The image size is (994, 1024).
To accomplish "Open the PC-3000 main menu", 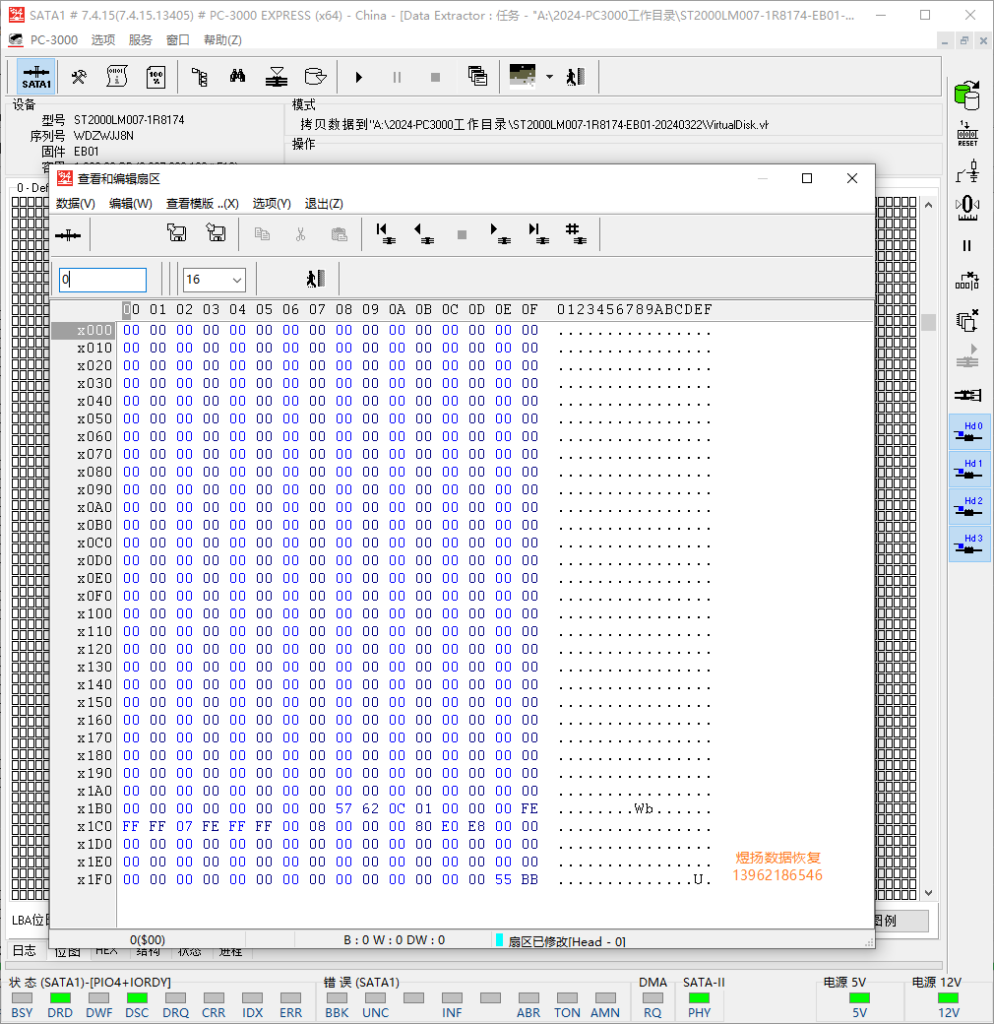I will (54, 40).
